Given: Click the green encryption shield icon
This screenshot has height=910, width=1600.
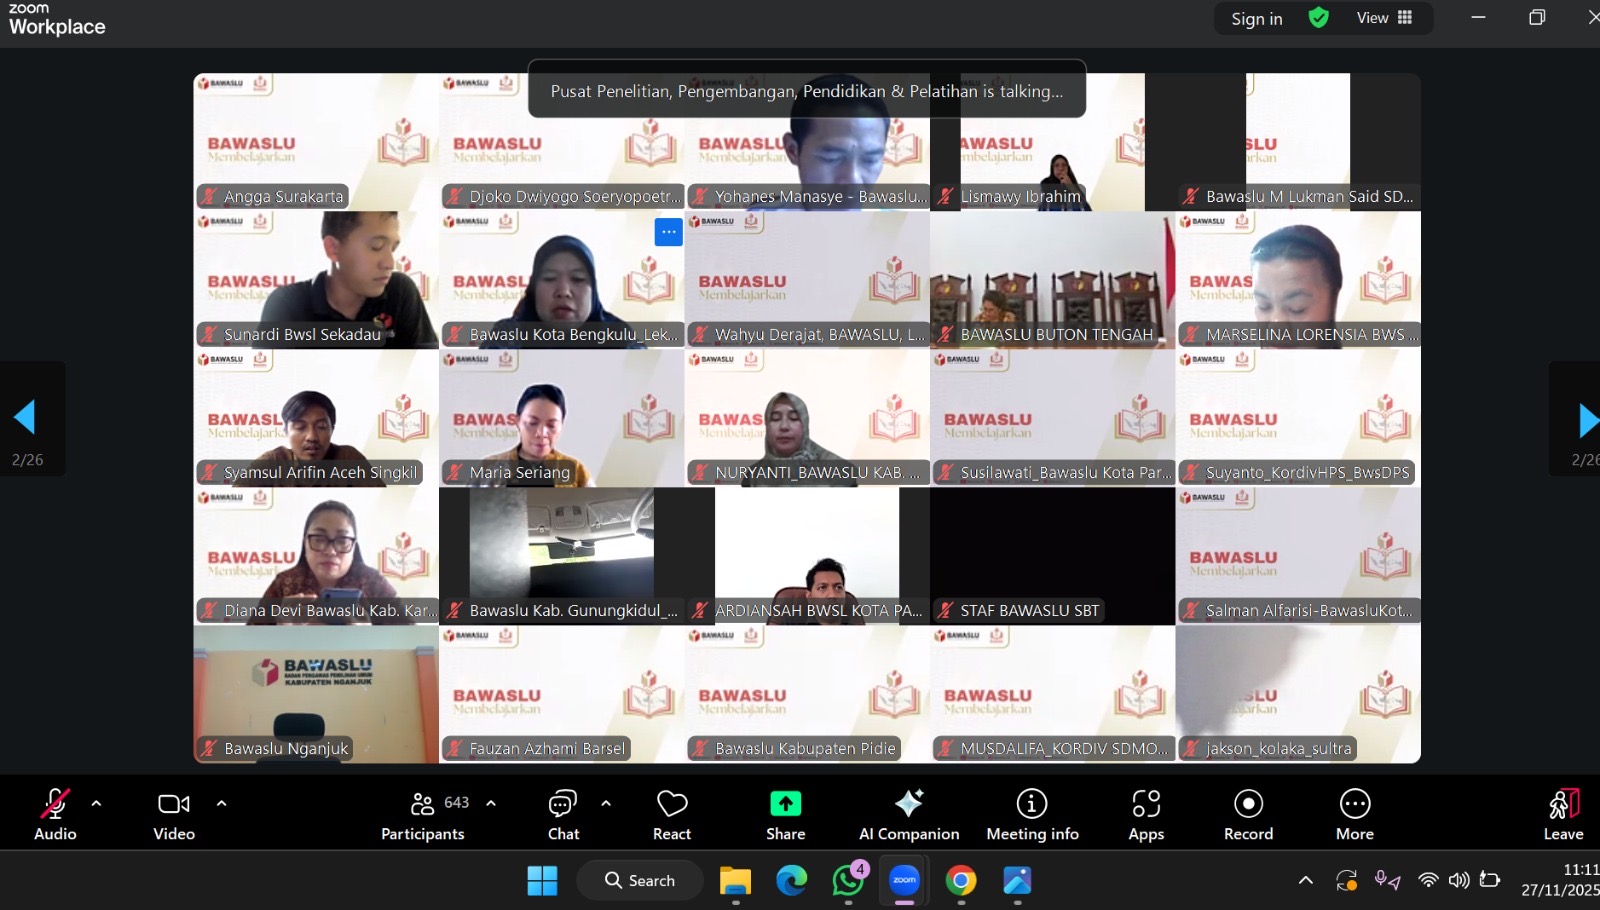Looking at the screenshot, I should click(1318, 18).
